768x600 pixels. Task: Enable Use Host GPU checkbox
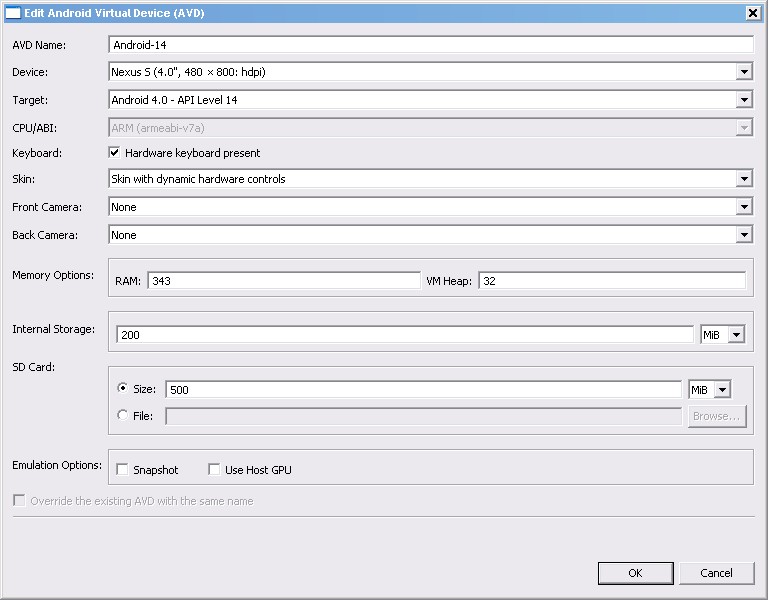[214, 469]
